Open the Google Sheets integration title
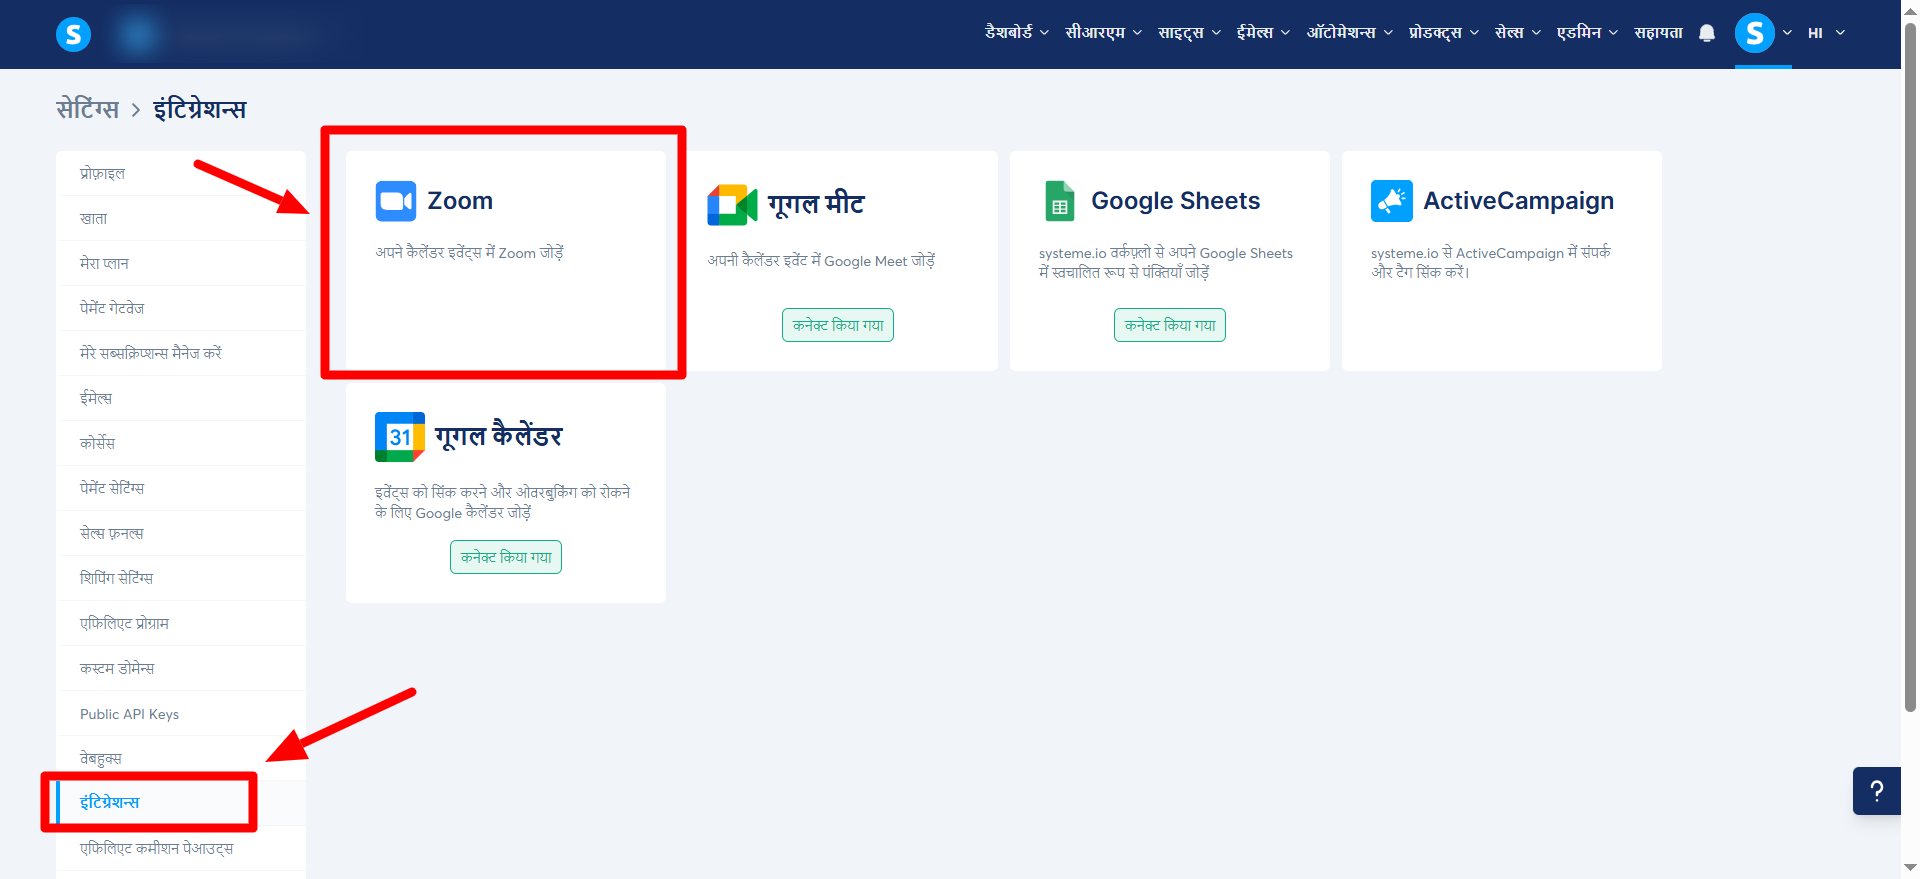This screenshot has width=1920, height=879. (1176, 201)
